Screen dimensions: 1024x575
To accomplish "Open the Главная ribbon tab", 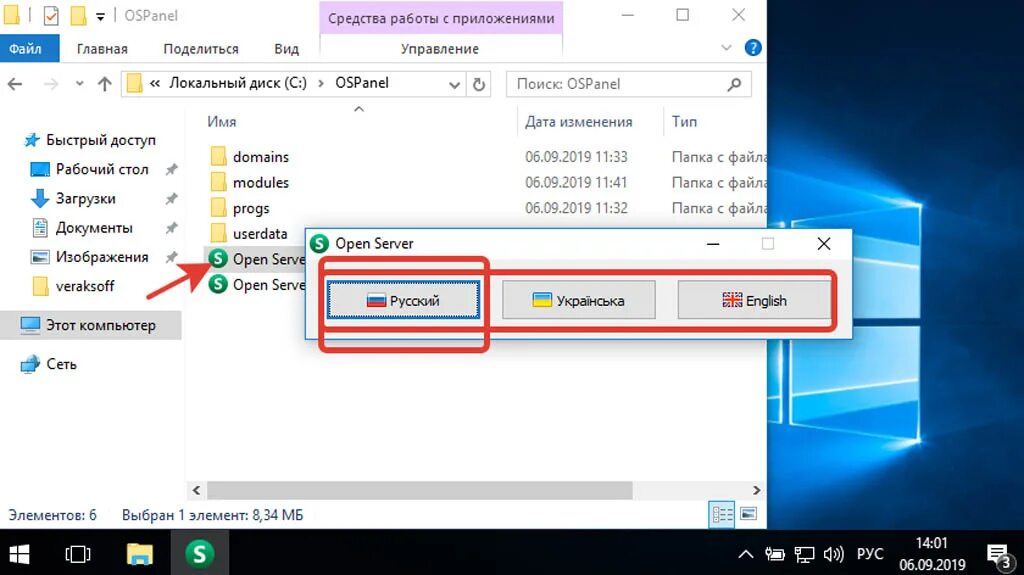I will 102,48.
